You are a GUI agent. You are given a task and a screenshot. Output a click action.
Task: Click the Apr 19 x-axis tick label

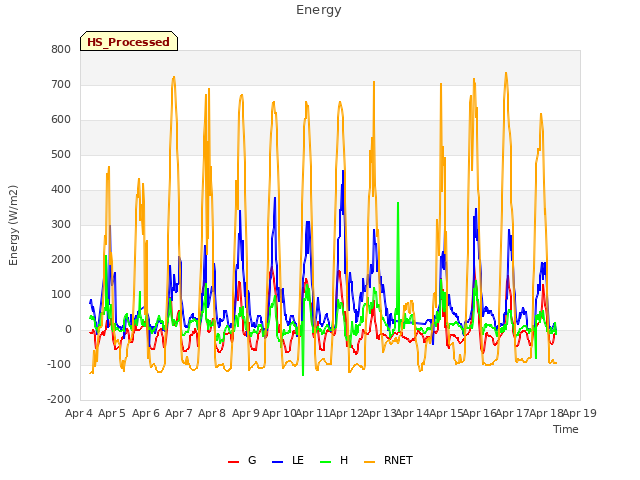[x=580, y=413]
